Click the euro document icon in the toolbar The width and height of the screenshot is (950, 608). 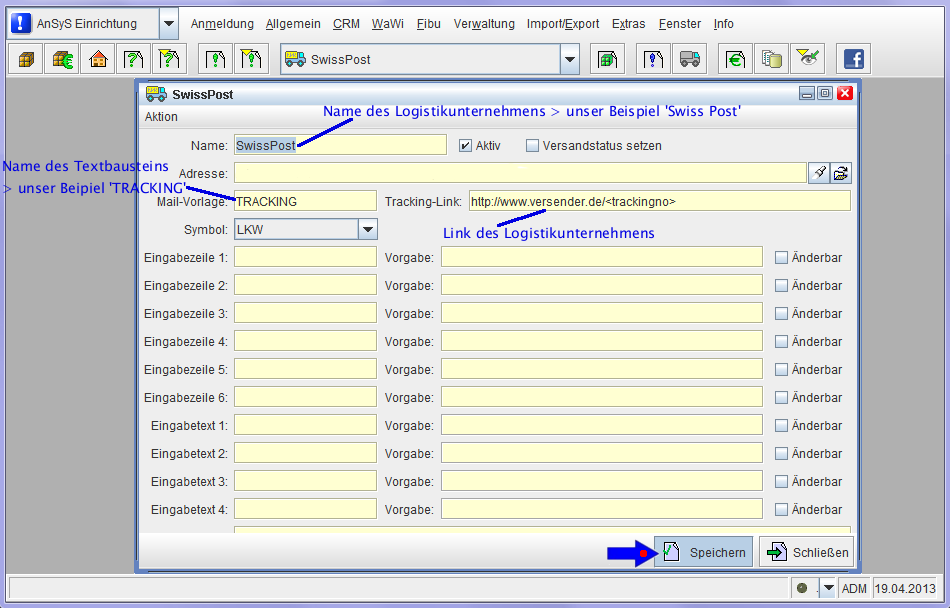(x=735, y=59)
